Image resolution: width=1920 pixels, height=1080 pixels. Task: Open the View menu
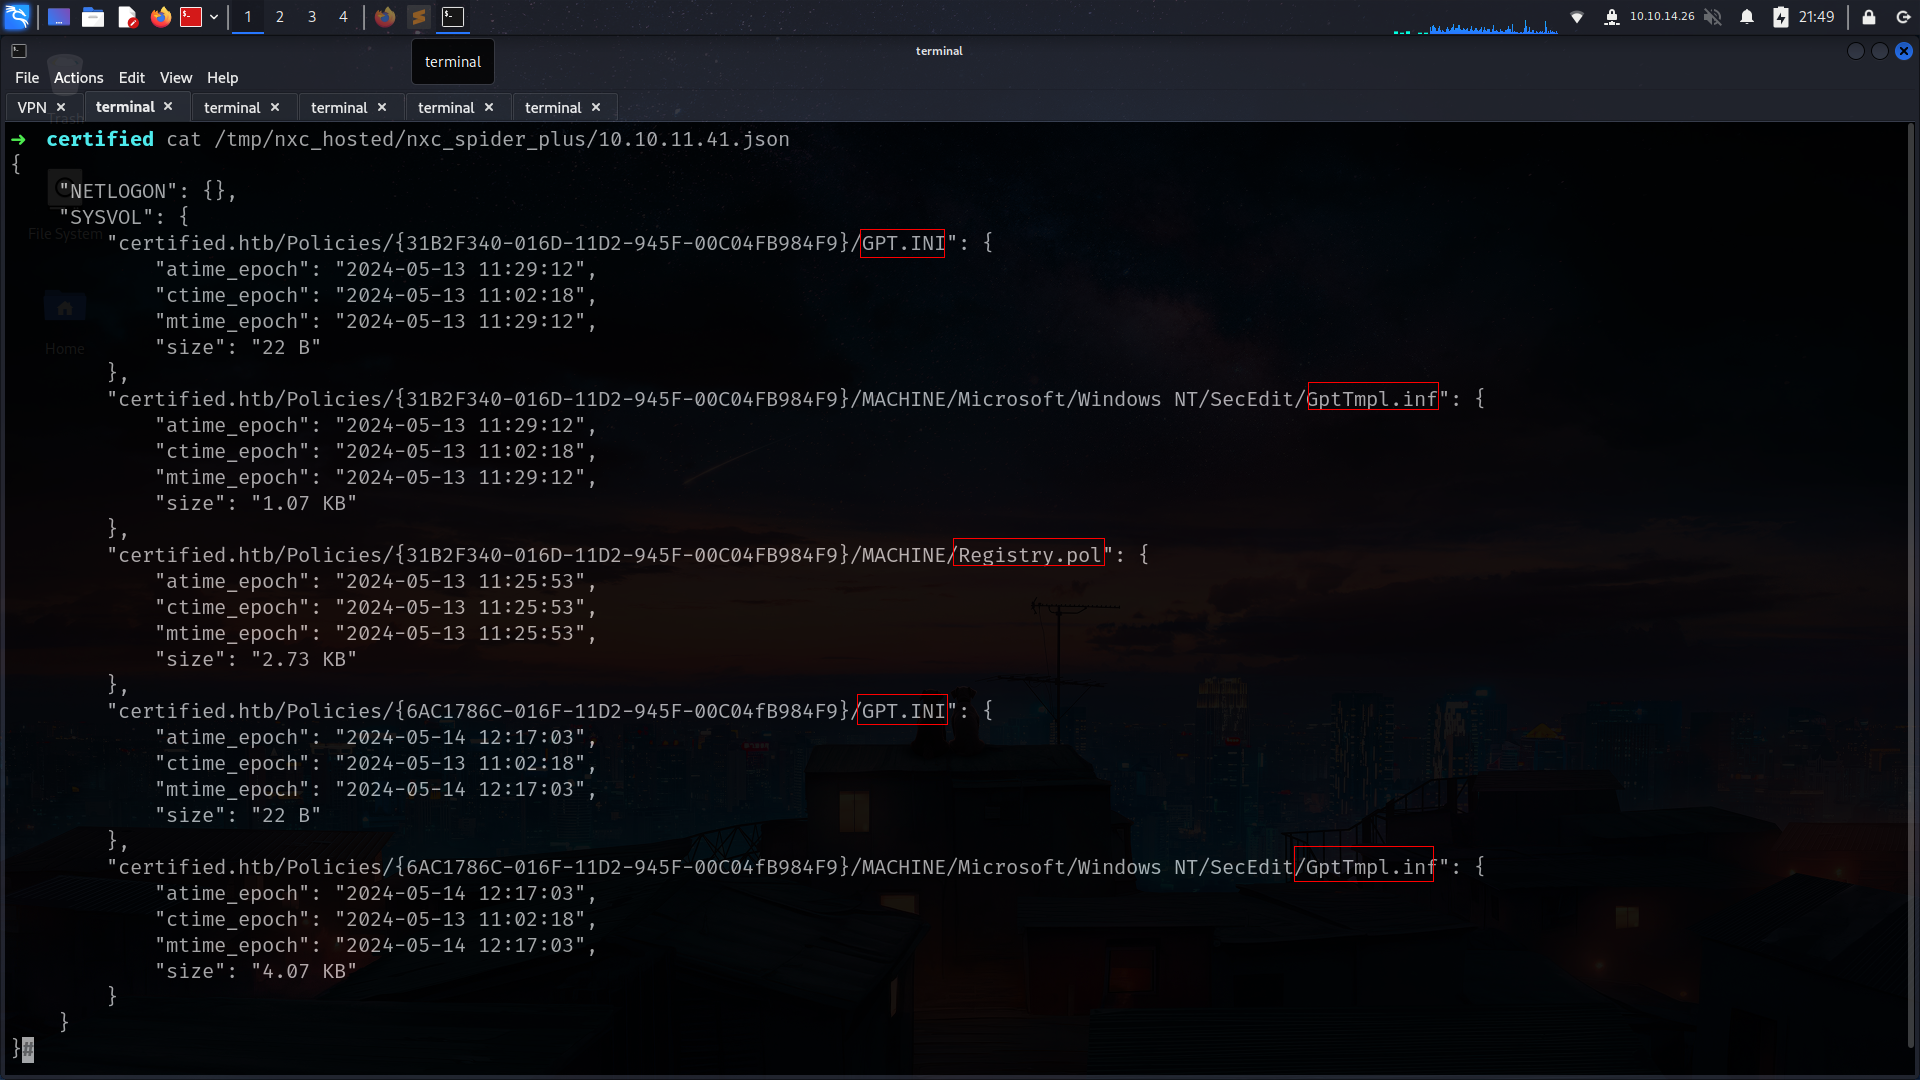click(176, 78)
